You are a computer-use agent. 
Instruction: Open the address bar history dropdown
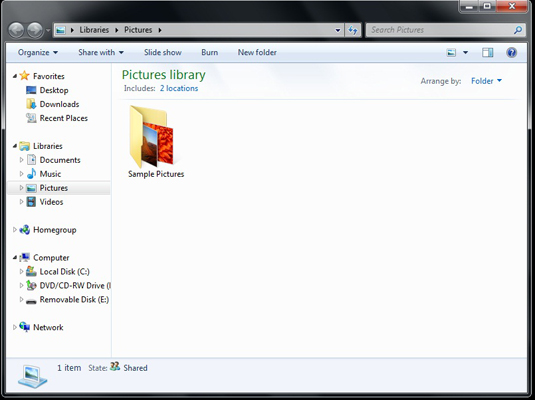(337, 30)
